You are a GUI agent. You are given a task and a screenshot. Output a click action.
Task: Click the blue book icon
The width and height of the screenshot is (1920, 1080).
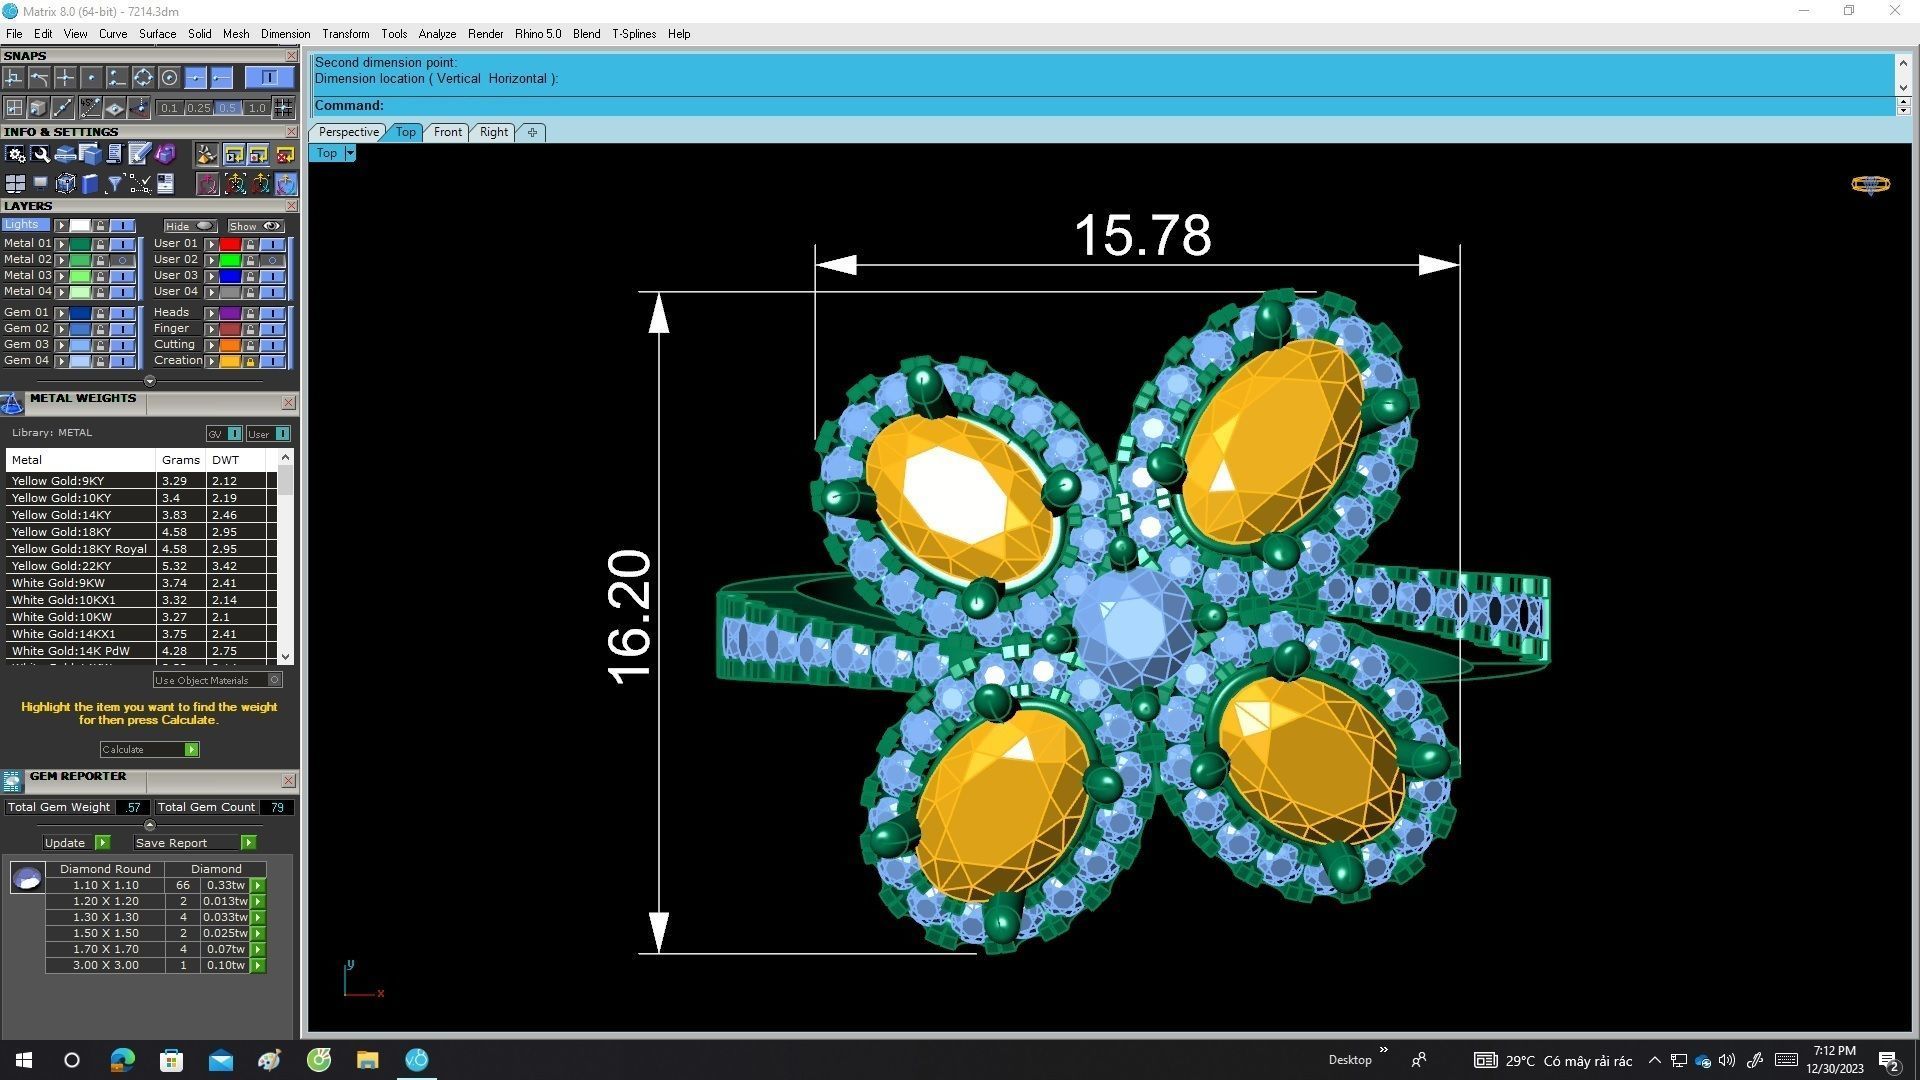(90, 183)
